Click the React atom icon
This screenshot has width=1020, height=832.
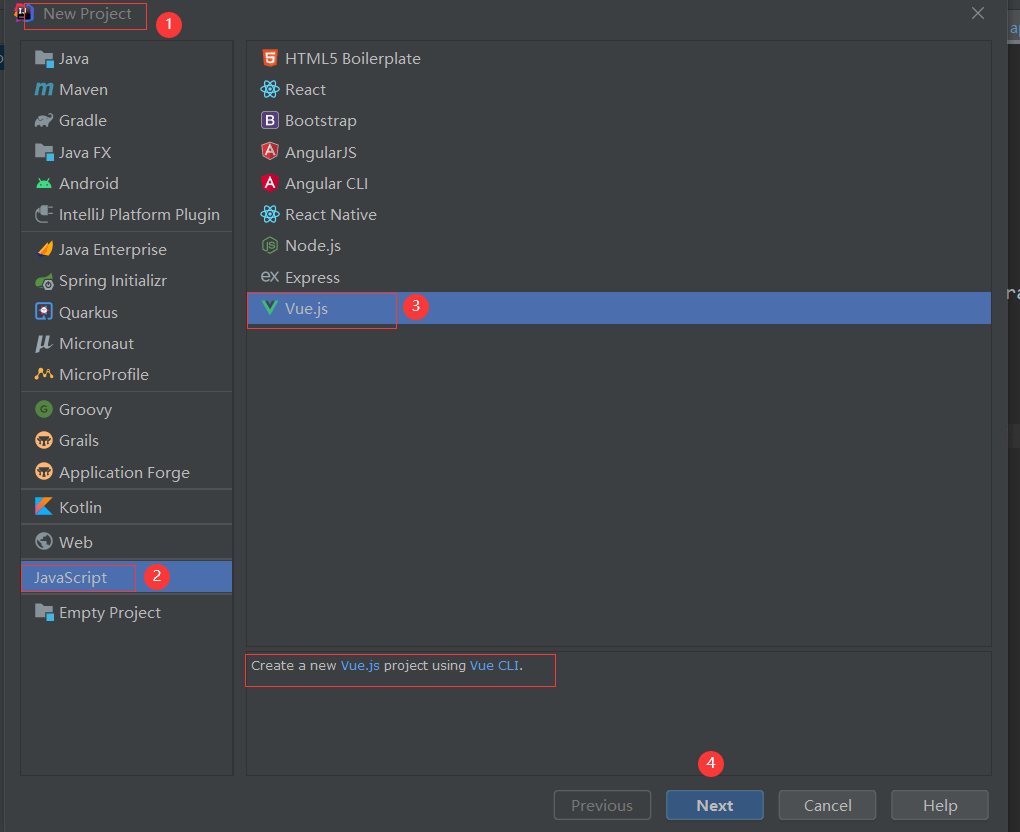pyautogui.click(x=269, y=89)
